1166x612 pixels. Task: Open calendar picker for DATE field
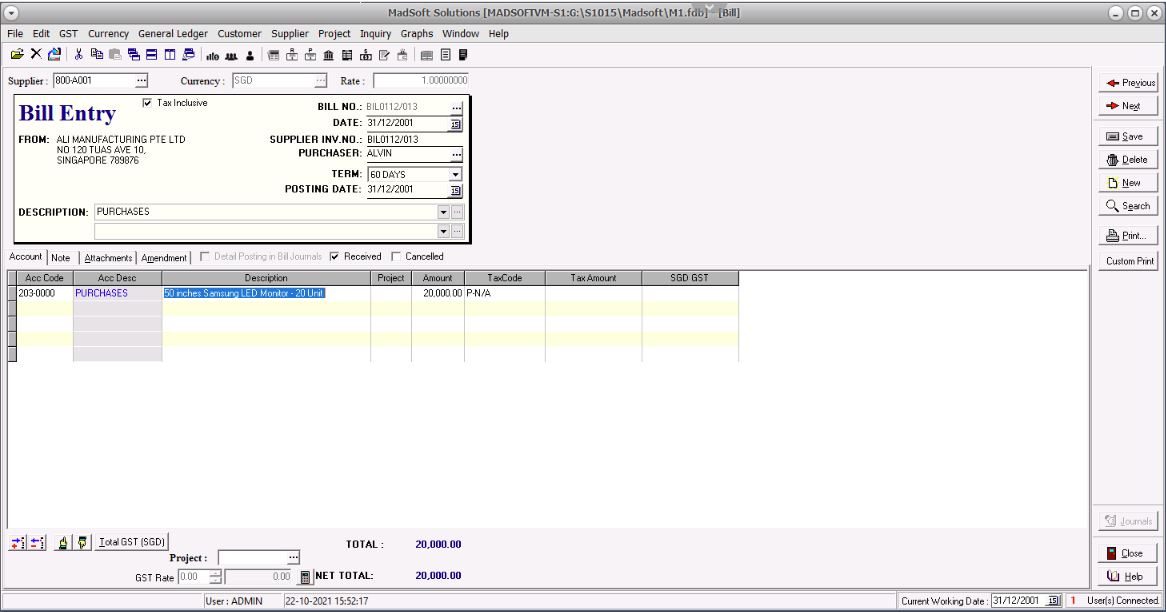(x=456, y=124)
